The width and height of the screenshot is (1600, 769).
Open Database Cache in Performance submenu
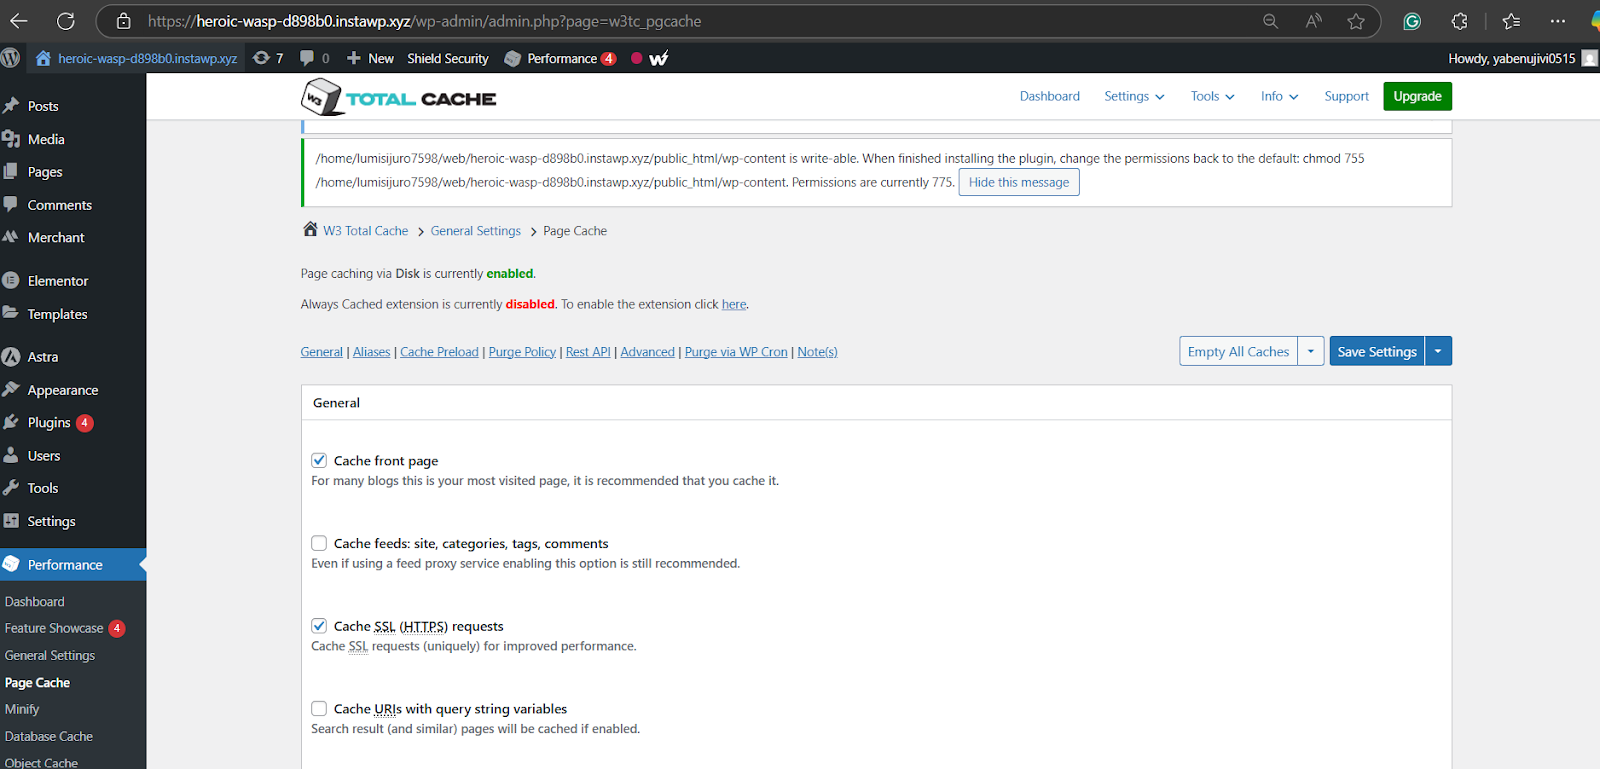(49, 736)
